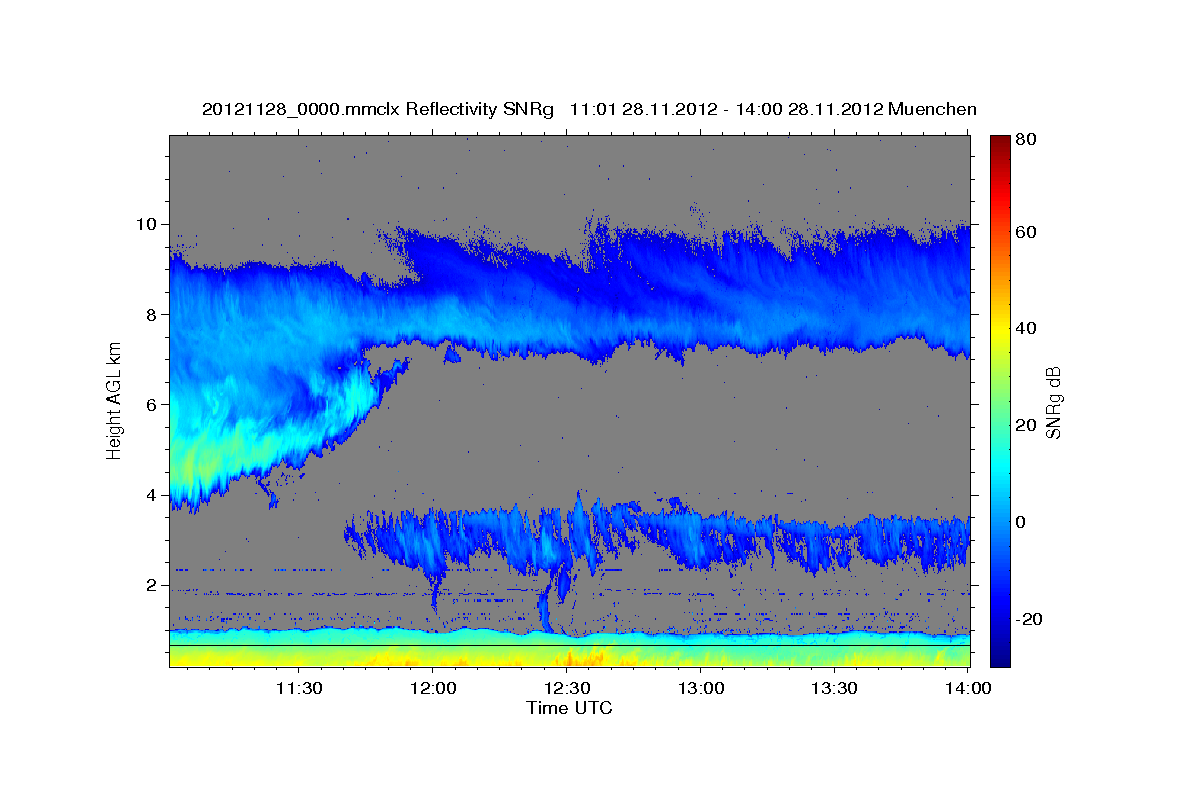Click the 'Height AGL km' axis label
1200x800 pixels.
[x=115, y=401]
